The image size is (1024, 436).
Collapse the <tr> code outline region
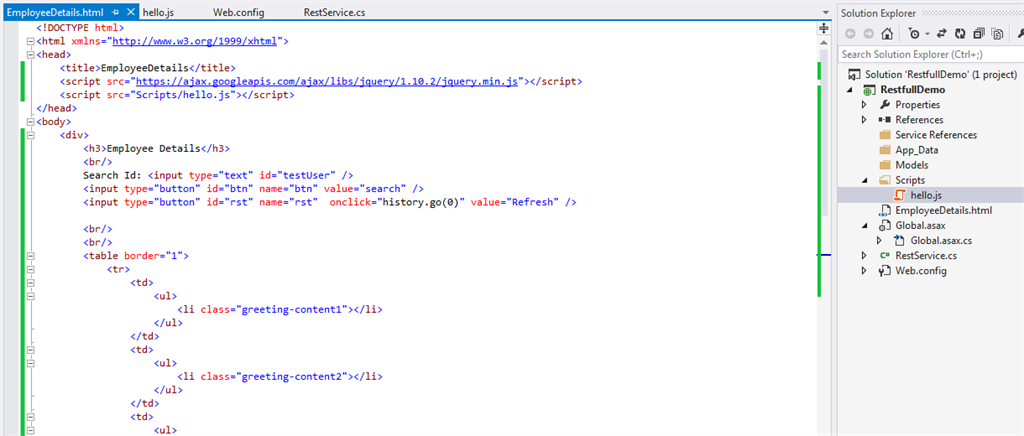[30, 269]
